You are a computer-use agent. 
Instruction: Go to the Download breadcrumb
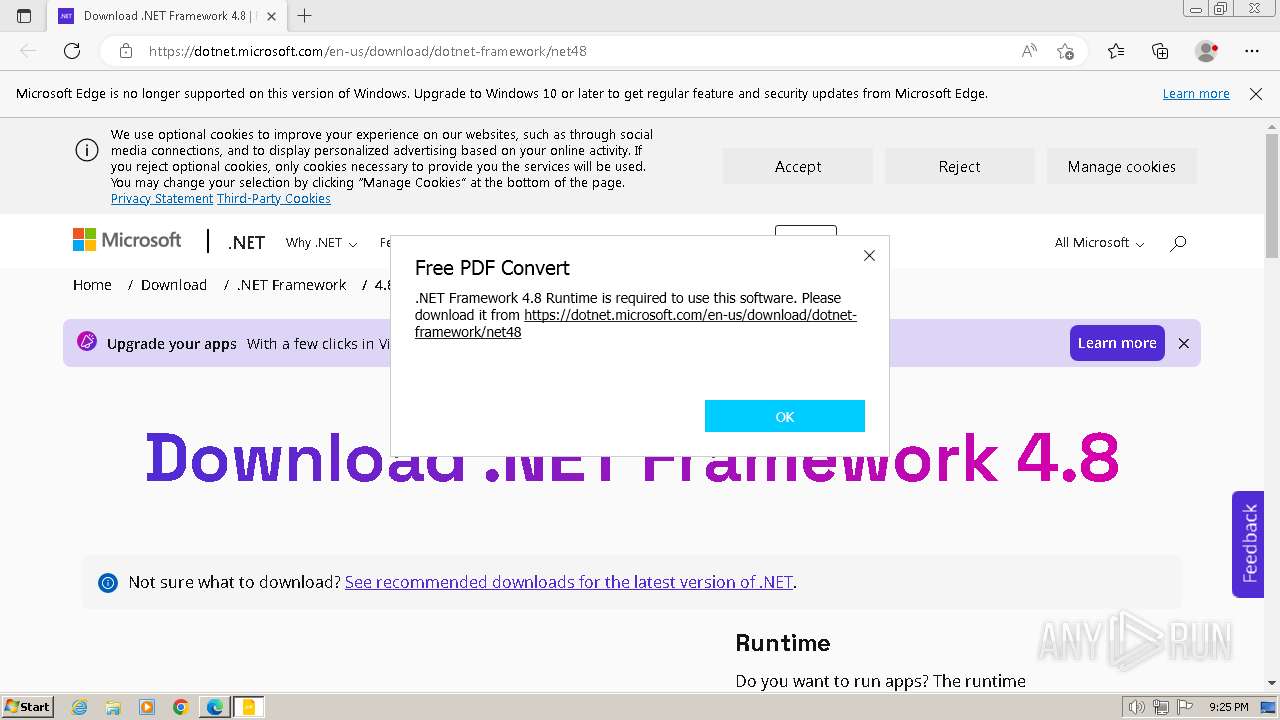[174, 285]
